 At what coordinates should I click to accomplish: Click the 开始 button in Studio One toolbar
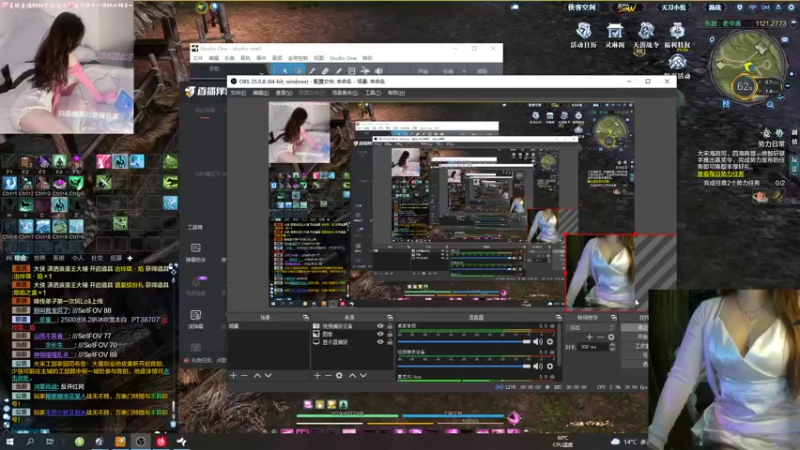(422, 71)
